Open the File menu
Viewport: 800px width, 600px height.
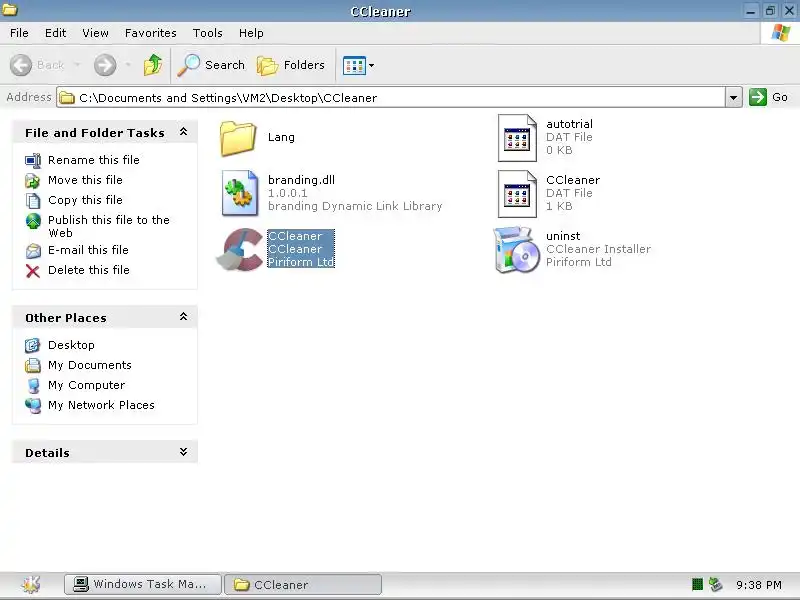click(19, 33)
